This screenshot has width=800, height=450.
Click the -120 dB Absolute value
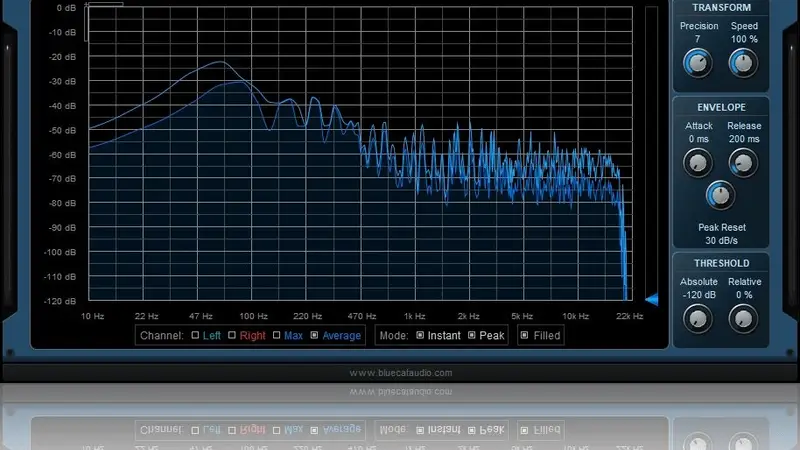pyautogui.click(x=698, y=295)
